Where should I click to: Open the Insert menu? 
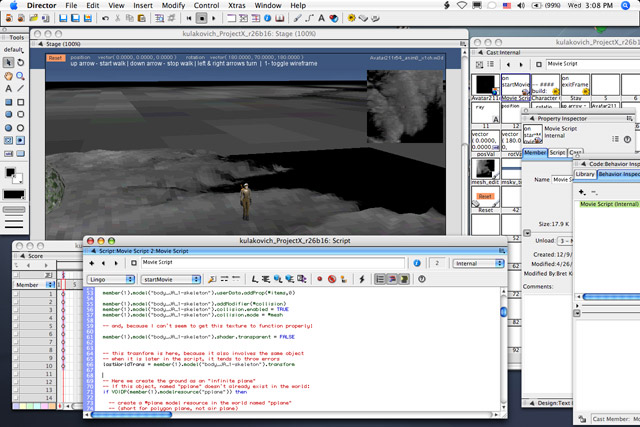point(143,5)
